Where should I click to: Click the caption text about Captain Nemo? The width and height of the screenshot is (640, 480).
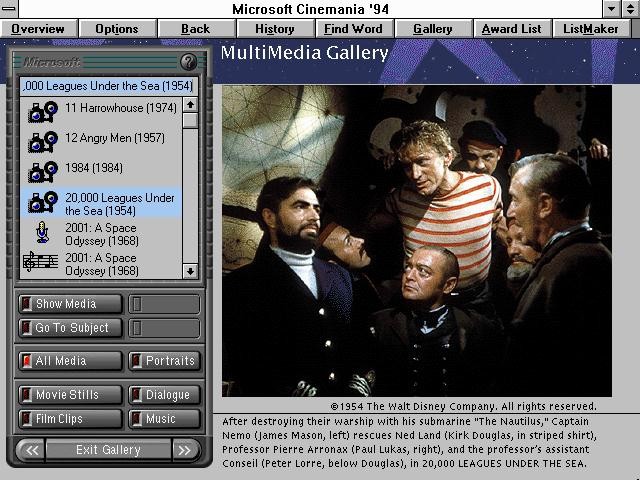click(x=409, y=442)
